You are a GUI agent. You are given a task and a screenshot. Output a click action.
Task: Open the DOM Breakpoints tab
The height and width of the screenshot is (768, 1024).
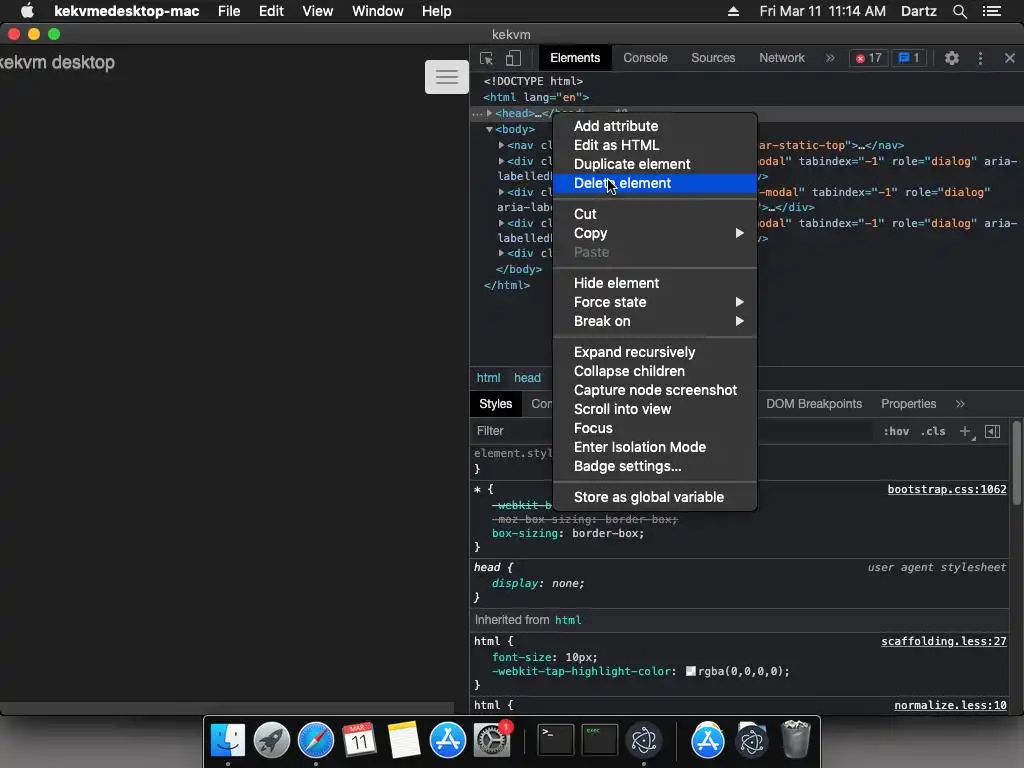tap(814, 404)
